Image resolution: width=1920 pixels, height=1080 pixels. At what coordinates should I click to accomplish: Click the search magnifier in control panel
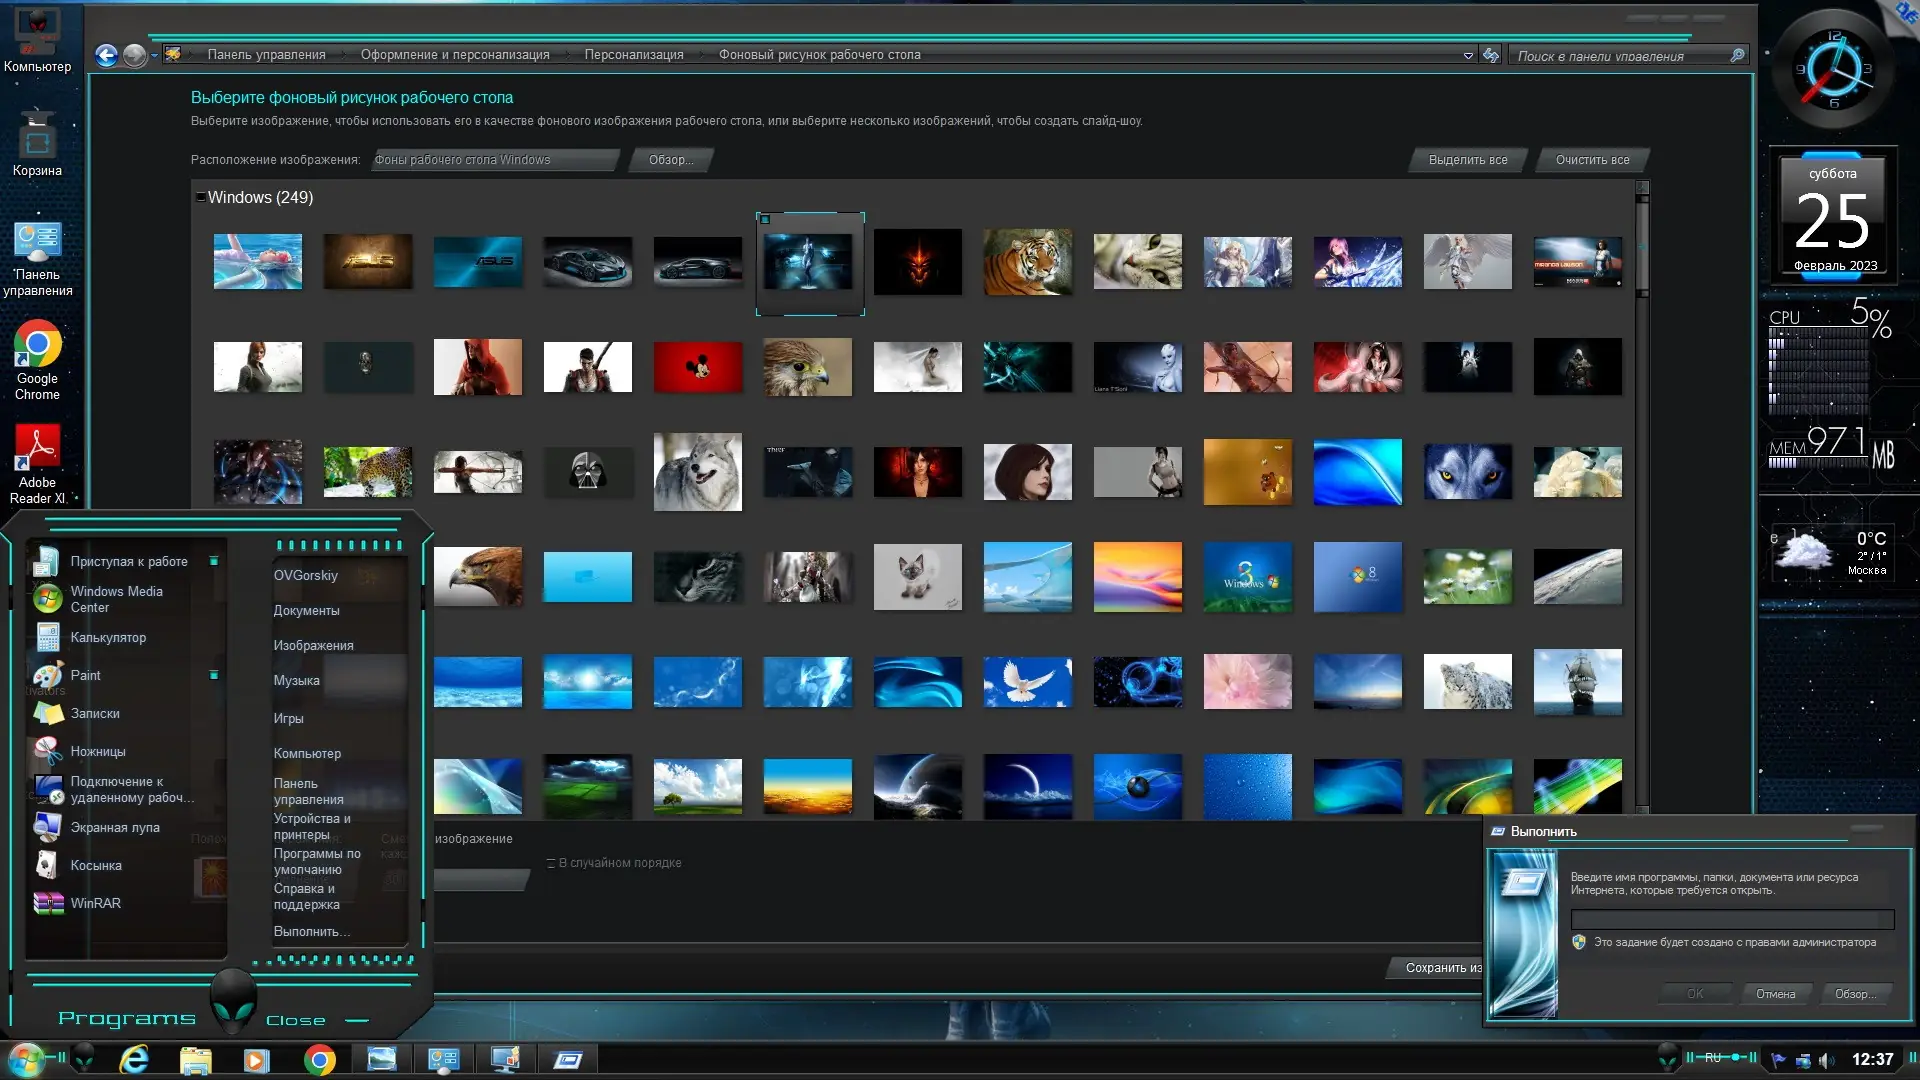click(1737, 56)
